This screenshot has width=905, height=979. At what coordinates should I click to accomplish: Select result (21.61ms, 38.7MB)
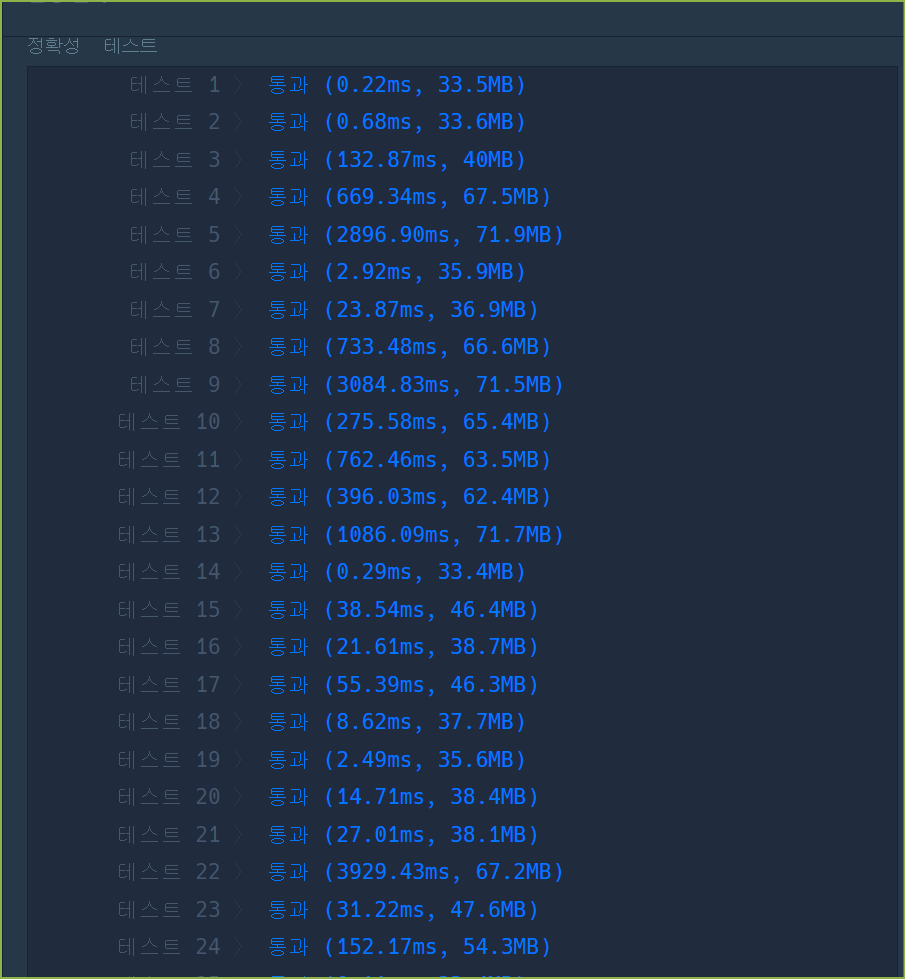coord(431,647)
